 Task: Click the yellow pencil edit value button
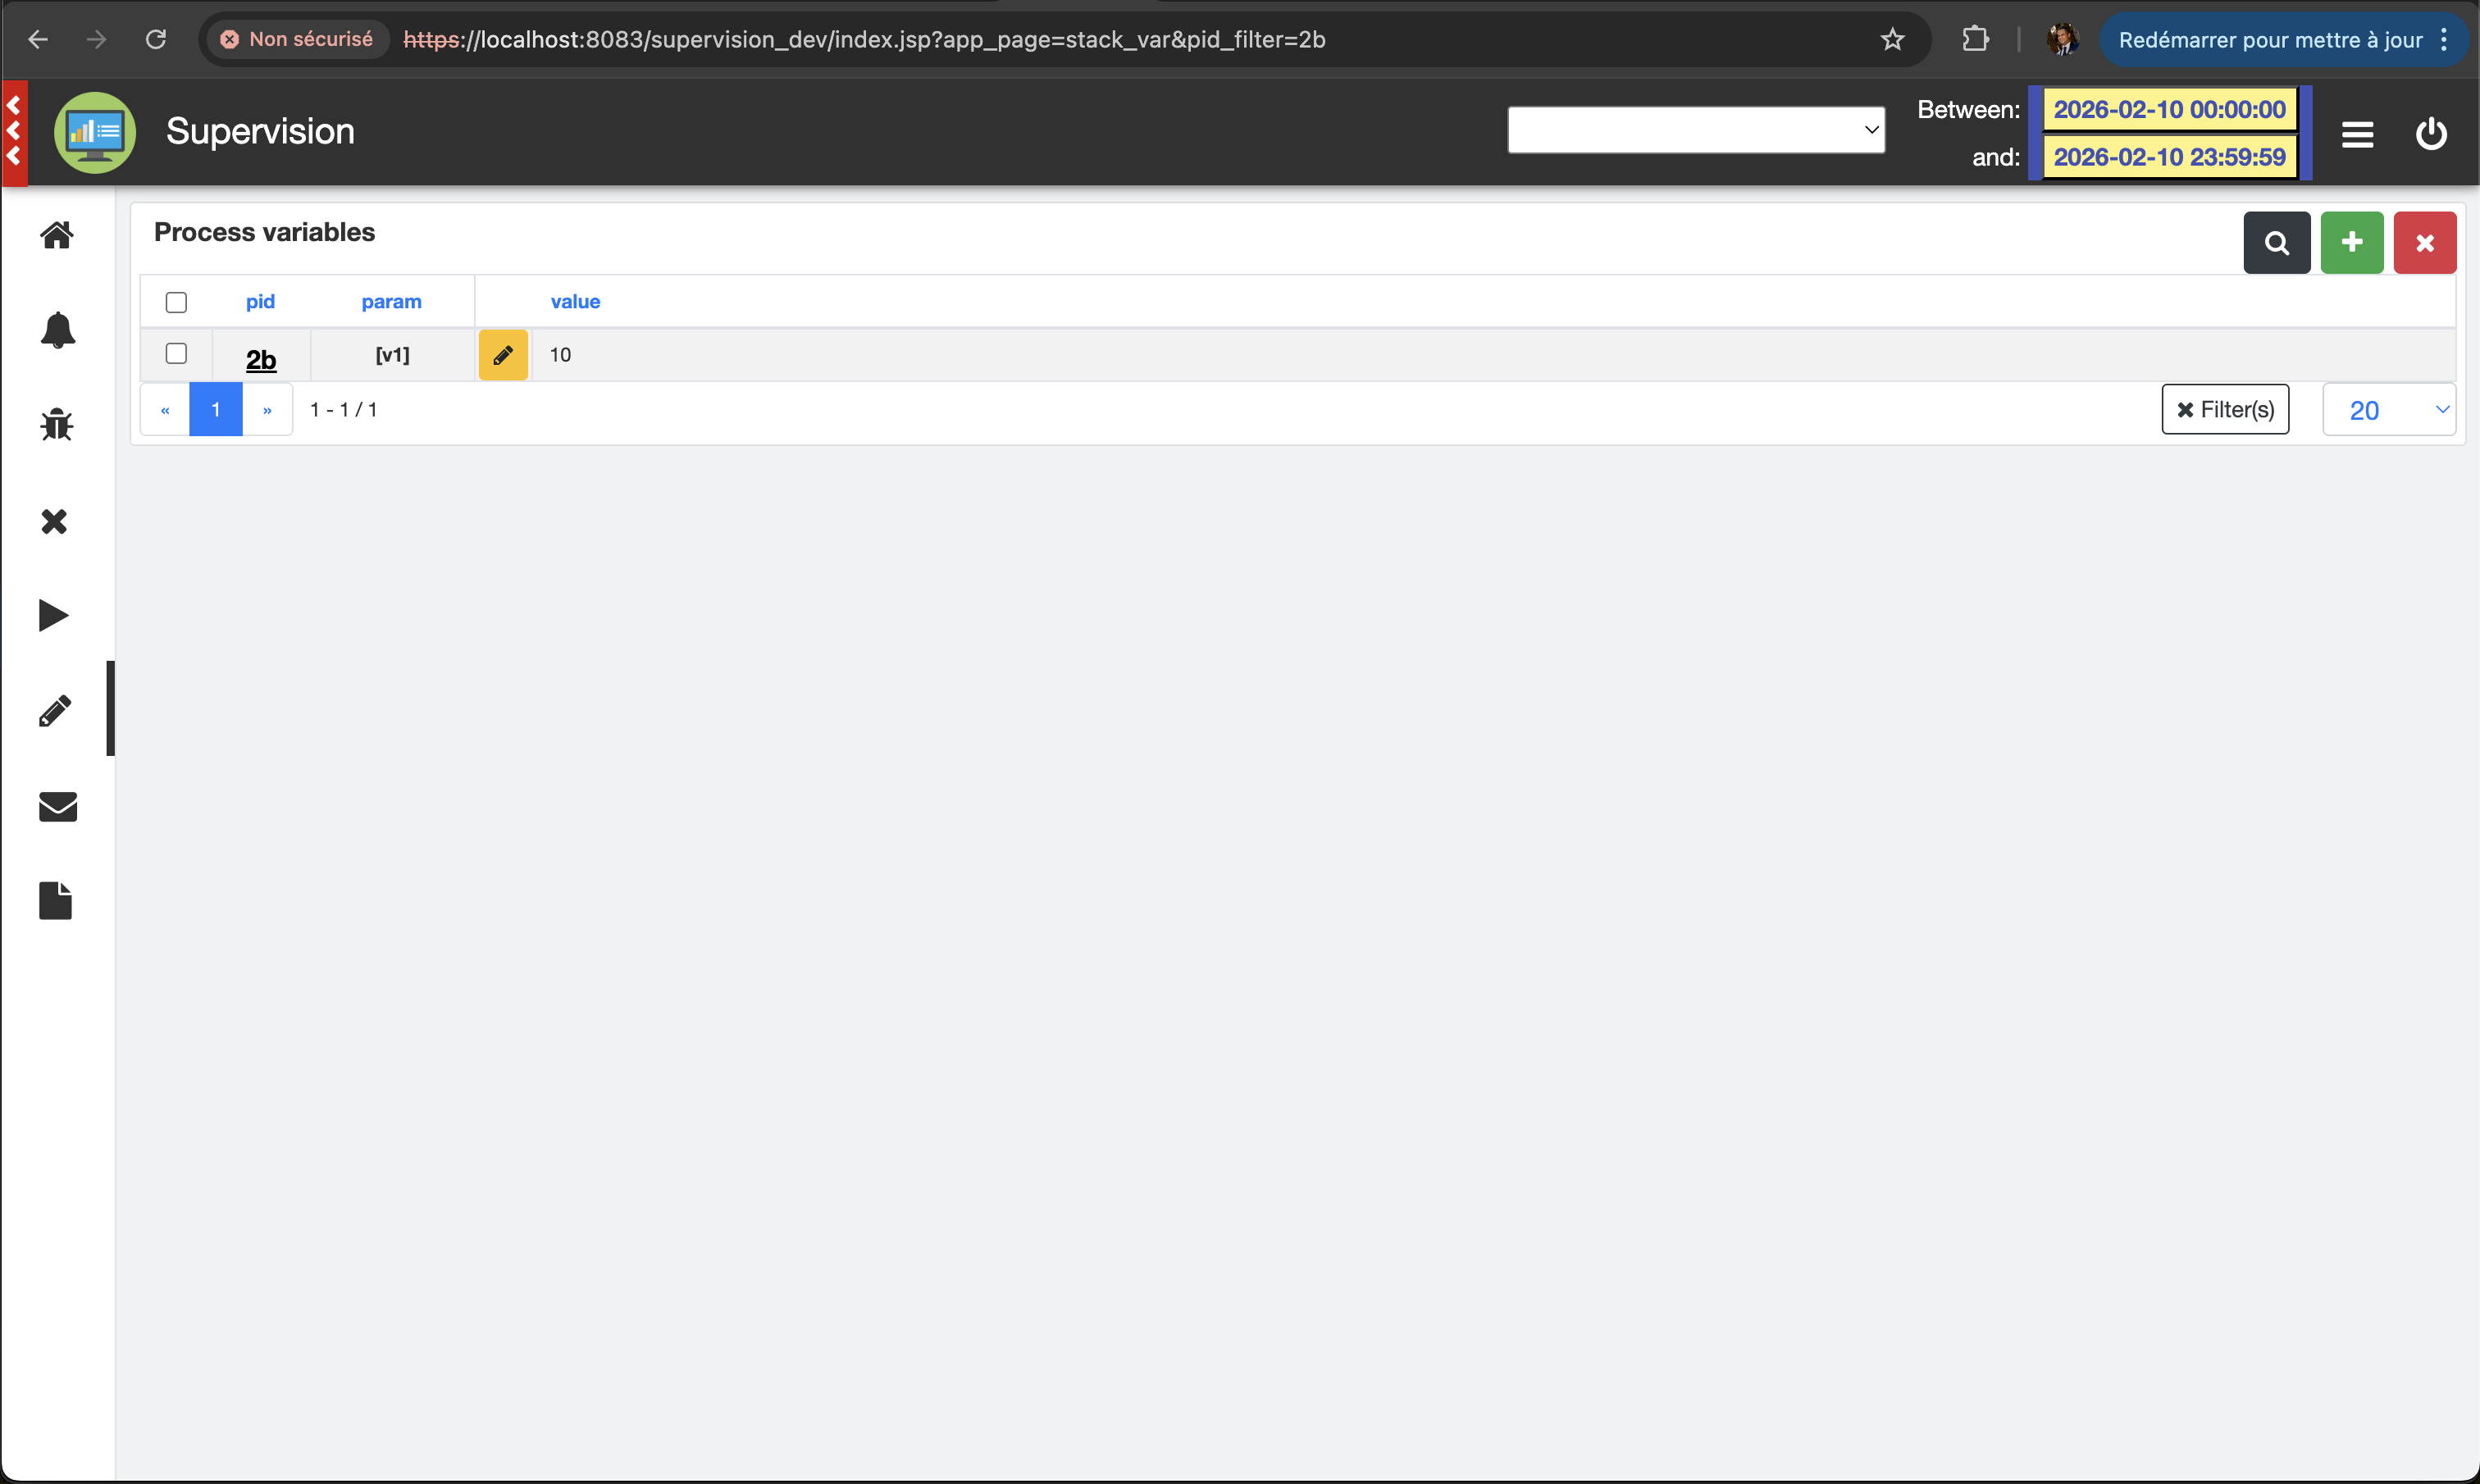503,355
